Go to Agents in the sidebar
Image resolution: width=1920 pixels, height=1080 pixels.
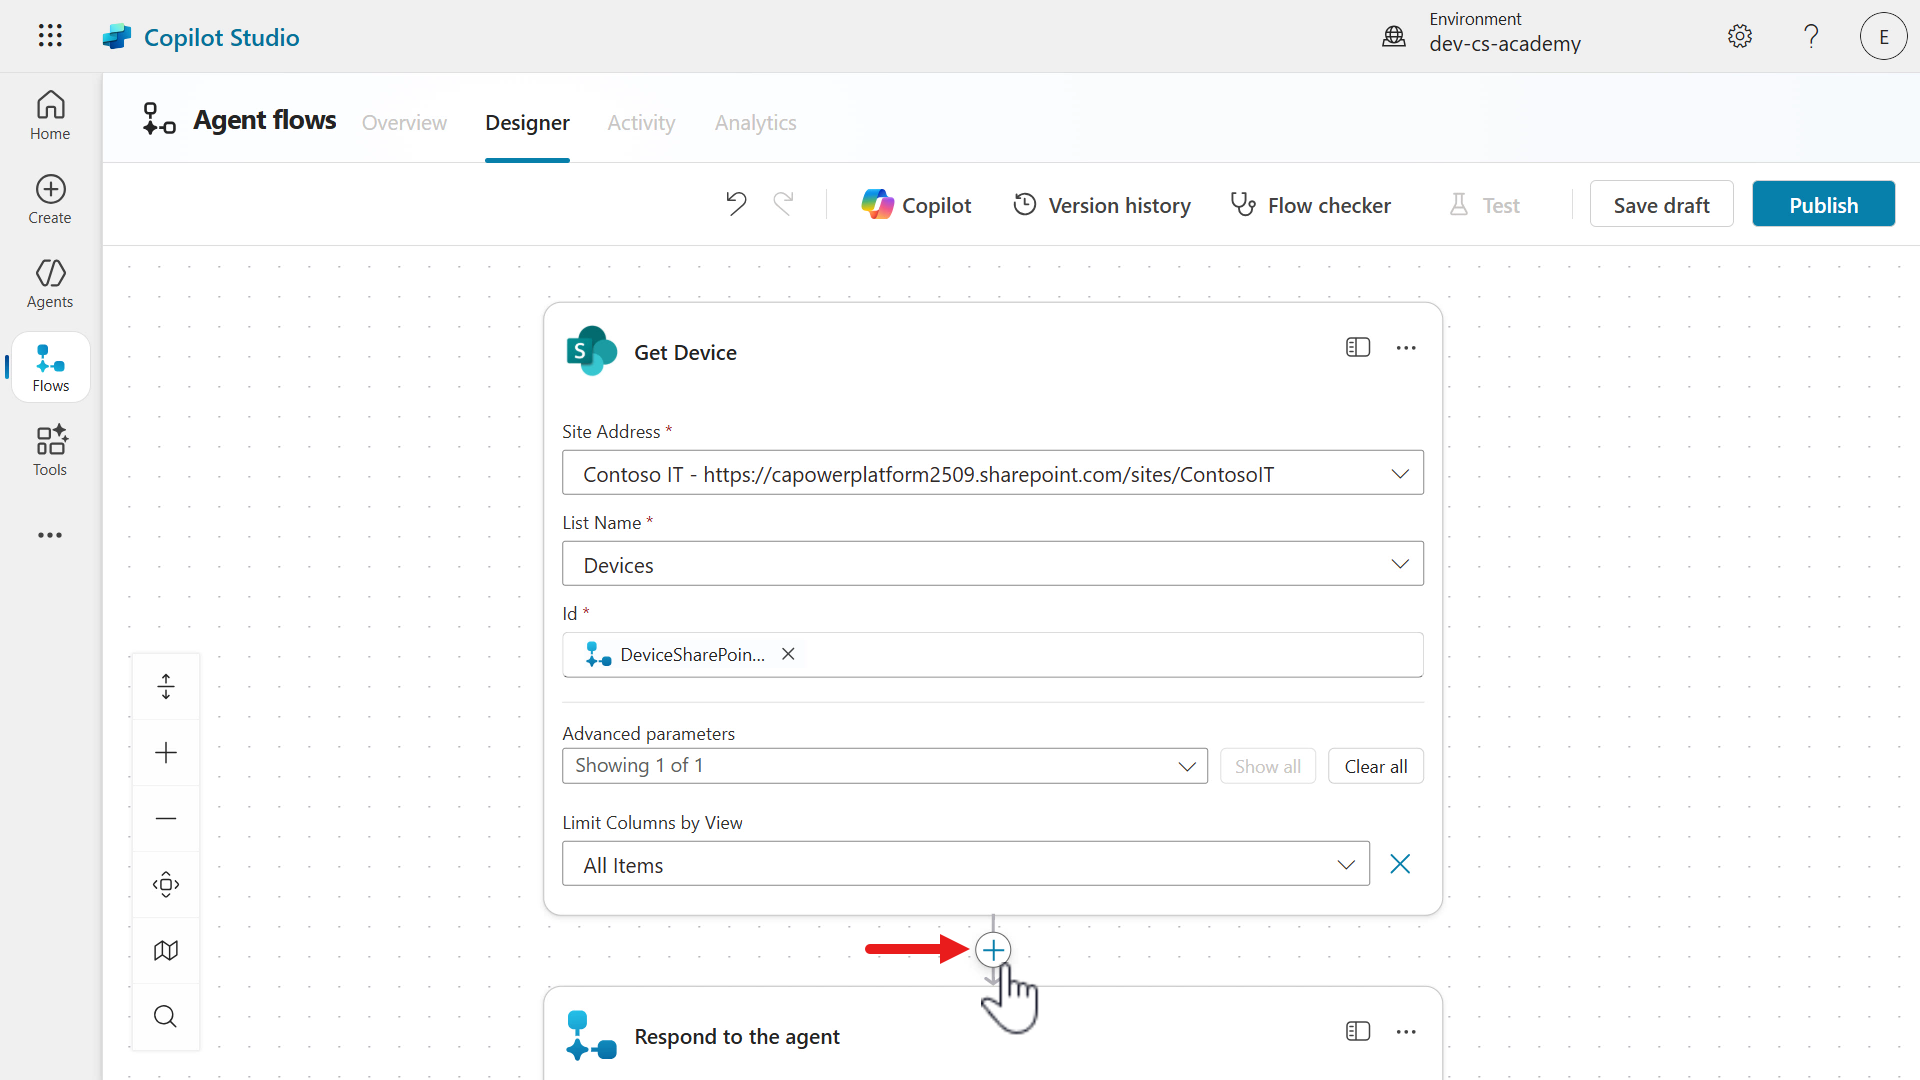pos(50,283)
